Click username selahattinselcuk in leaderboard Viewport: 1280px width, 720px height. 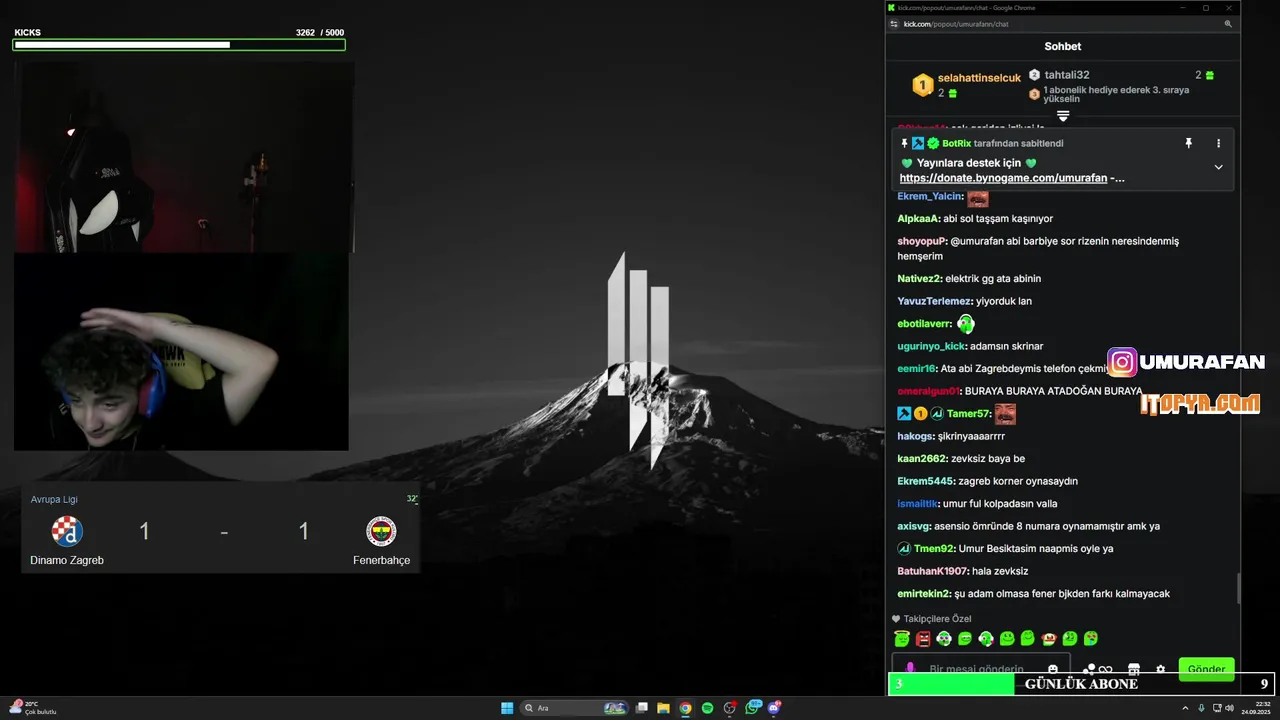coord(979,78)
